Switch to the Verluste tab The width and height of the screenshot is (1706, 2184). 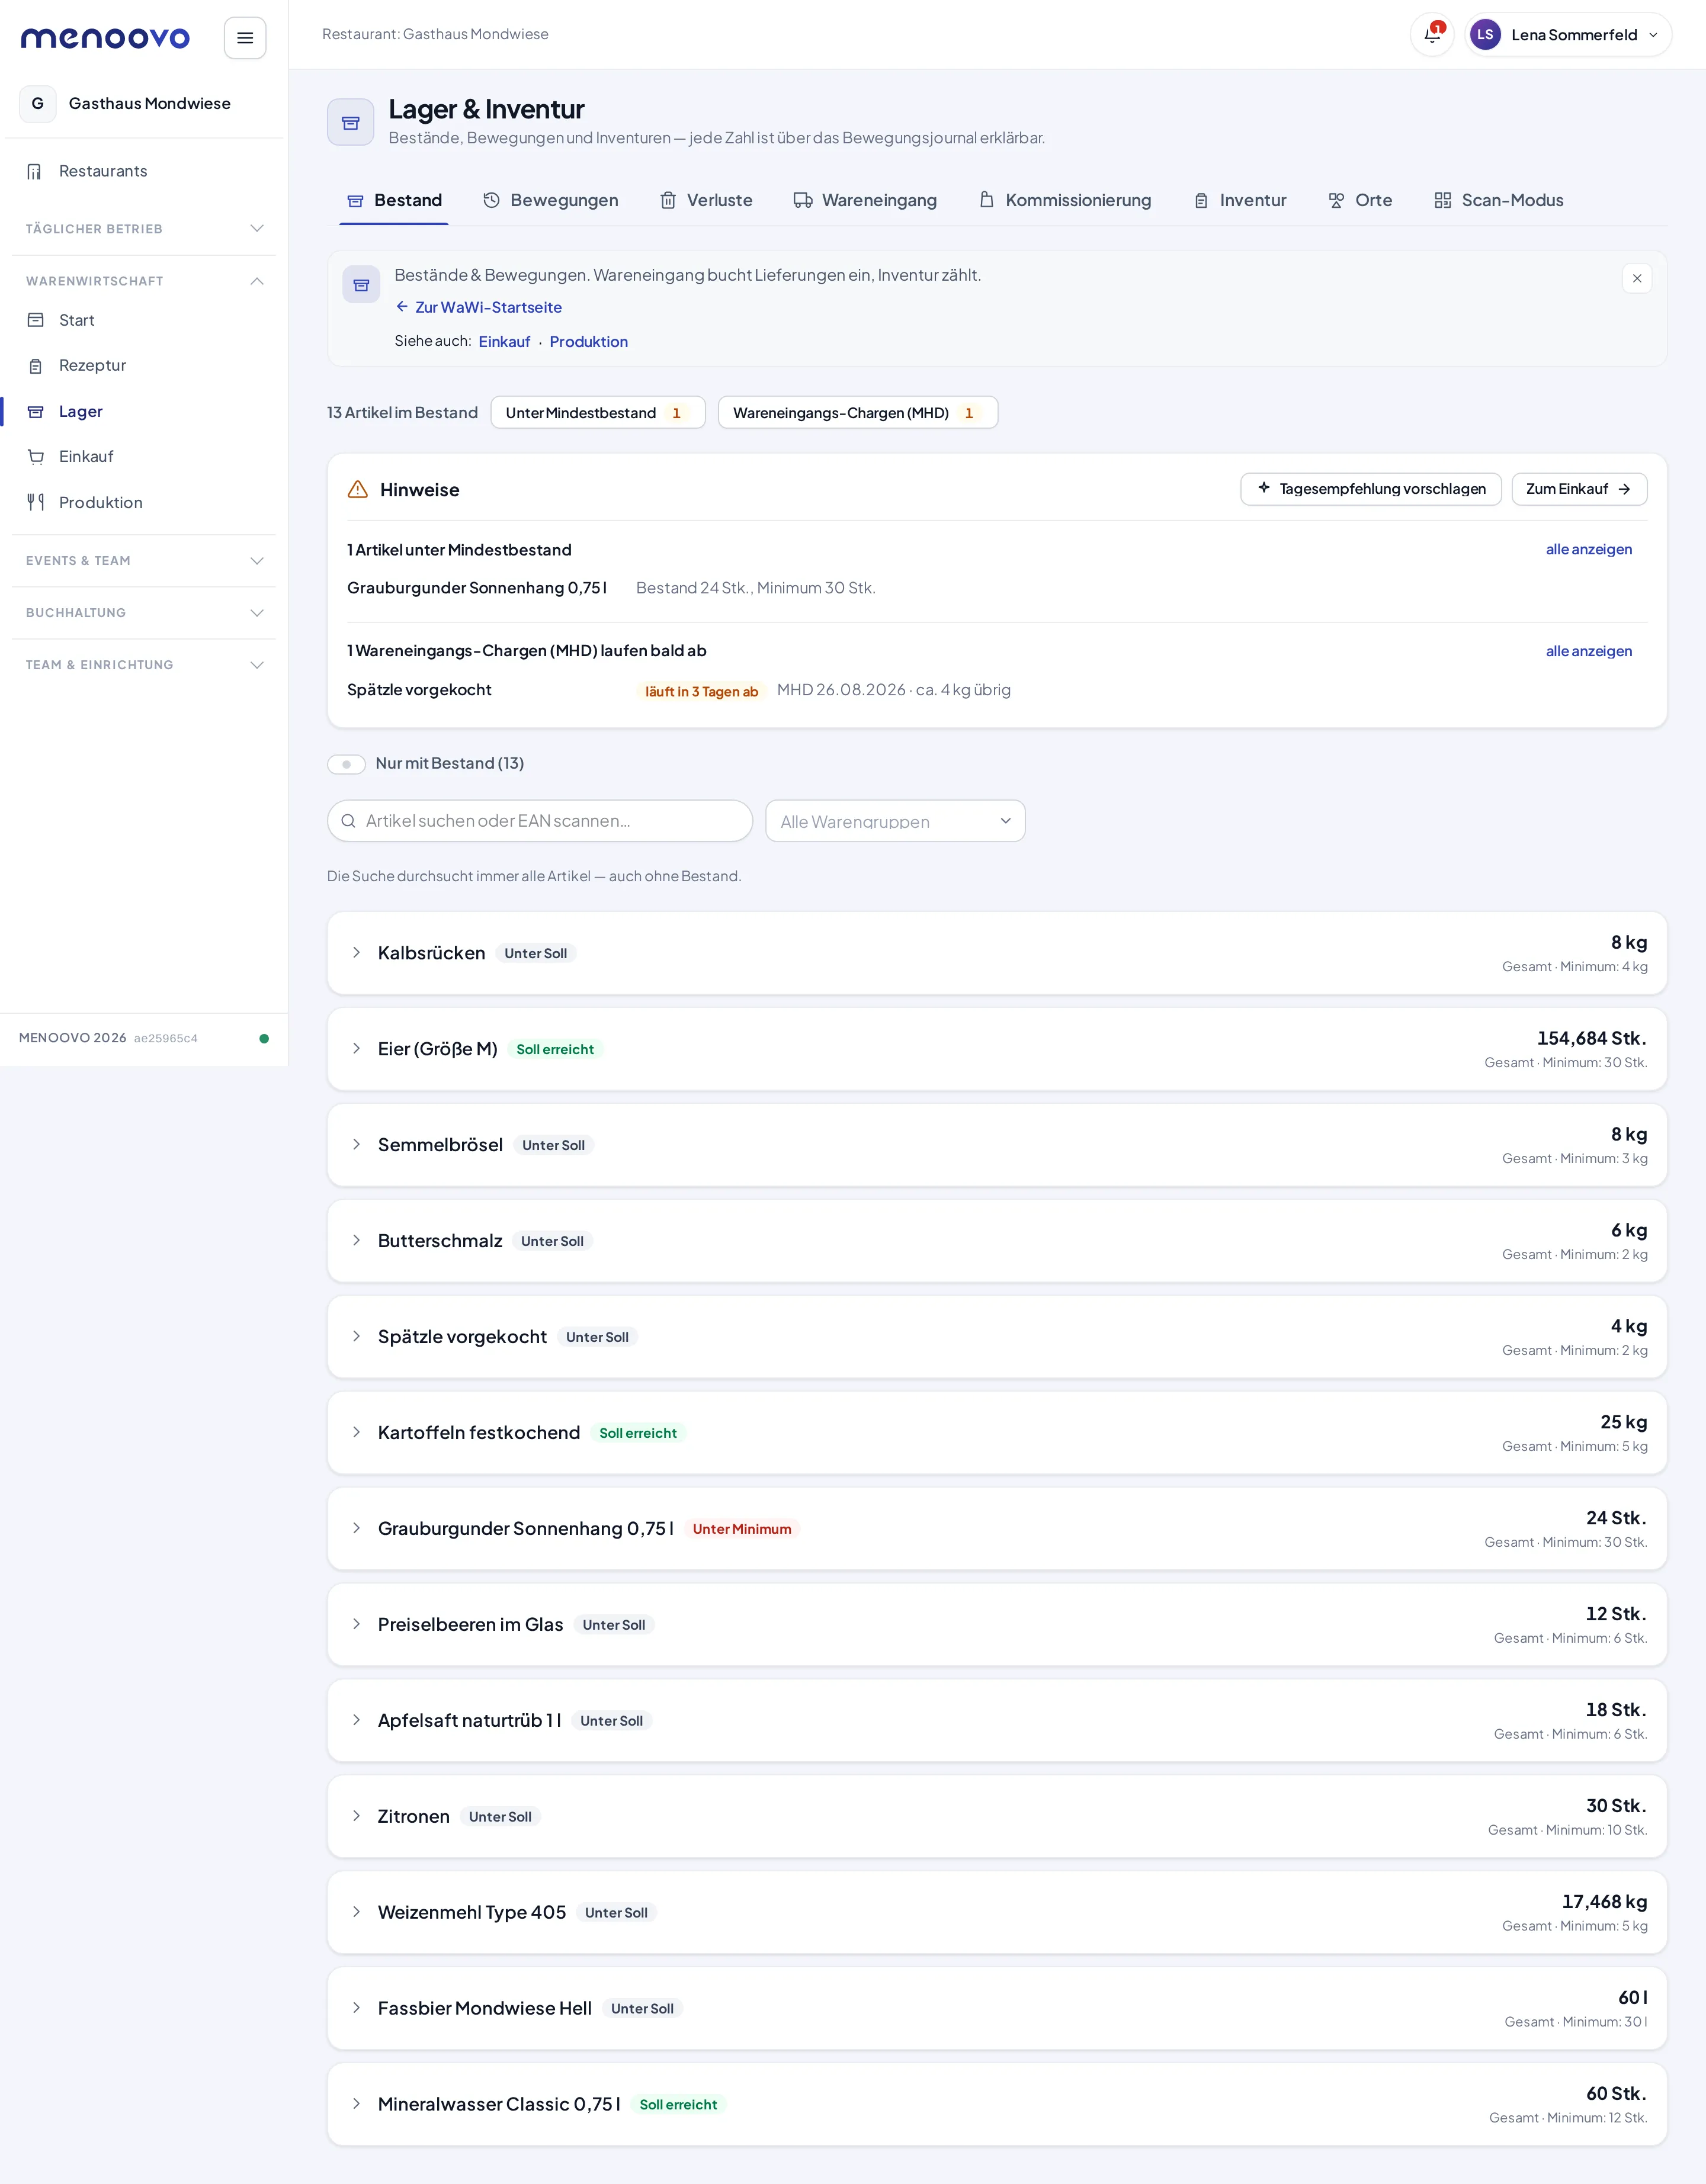706,200
